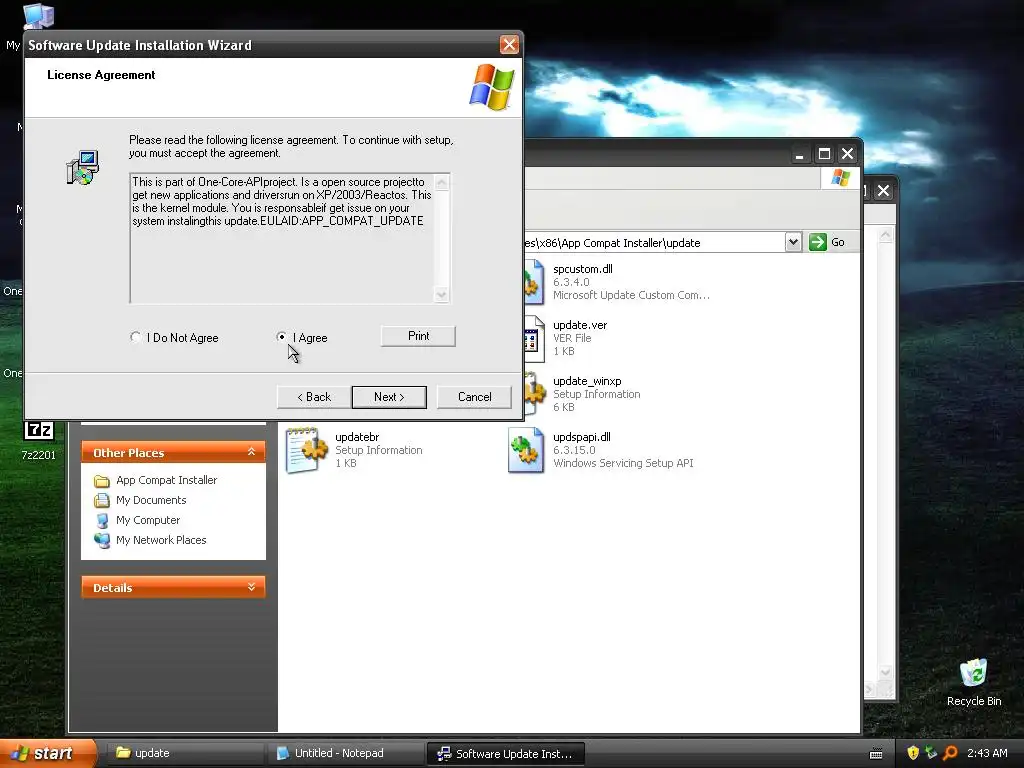Click the Back button in wizard
The width and height of the screenshot is (1024, 768).
(314, 397)
